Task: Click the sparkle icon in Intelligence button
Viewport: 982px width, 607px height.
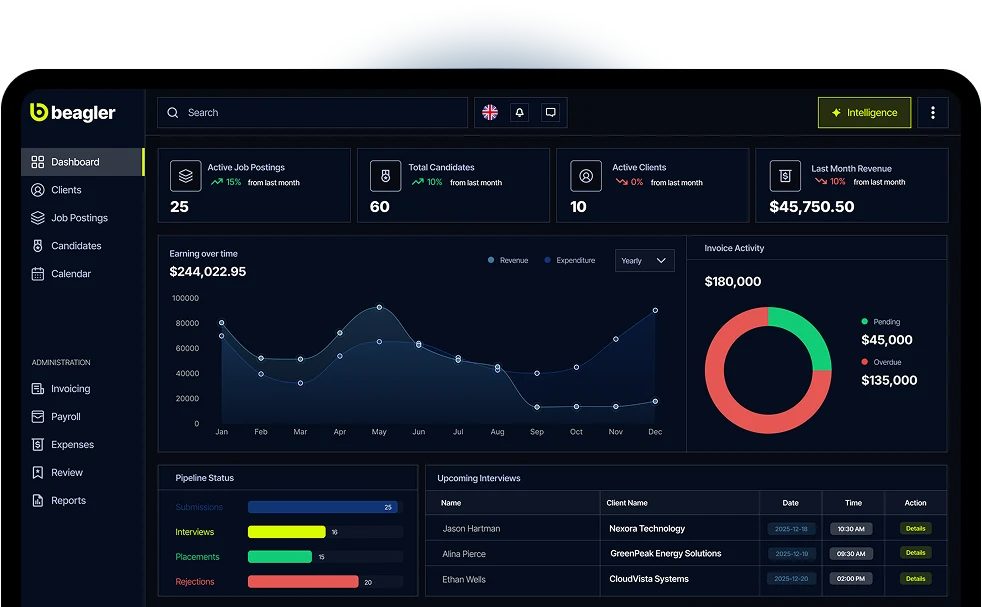Action: [836, 113]
